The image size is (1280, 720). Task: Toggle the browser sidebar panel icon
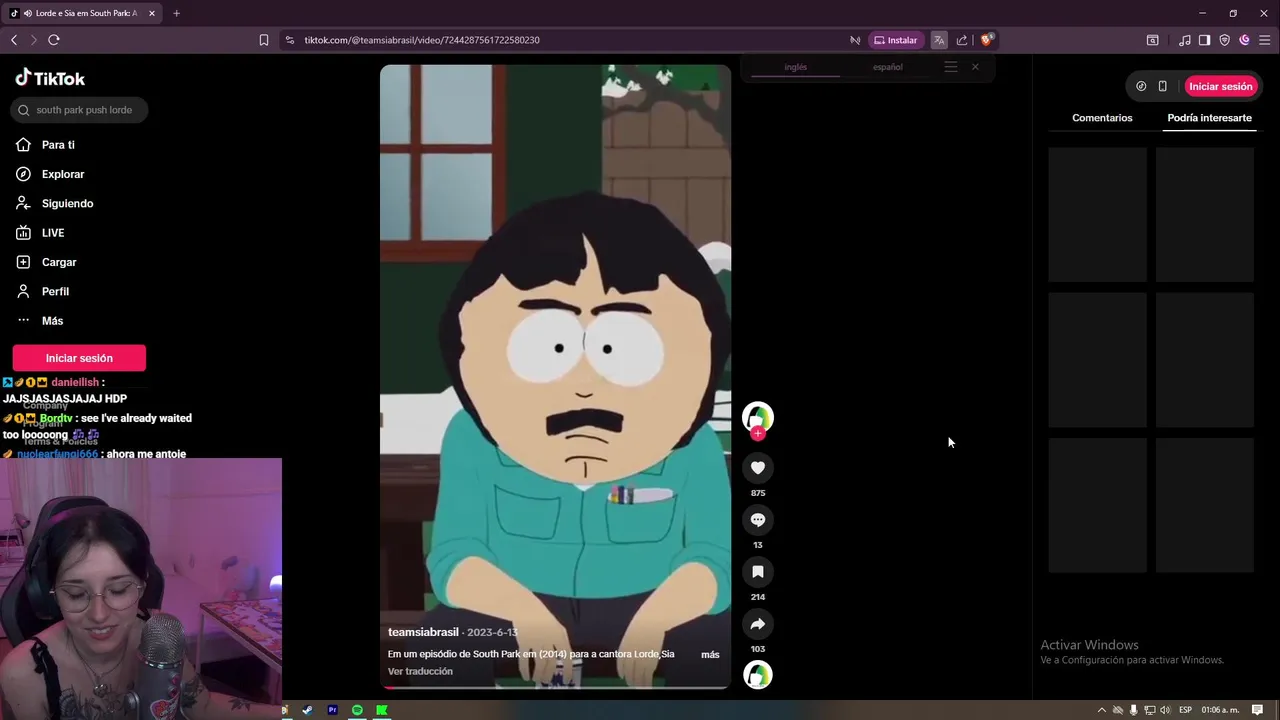click(x=1204, y=40)
